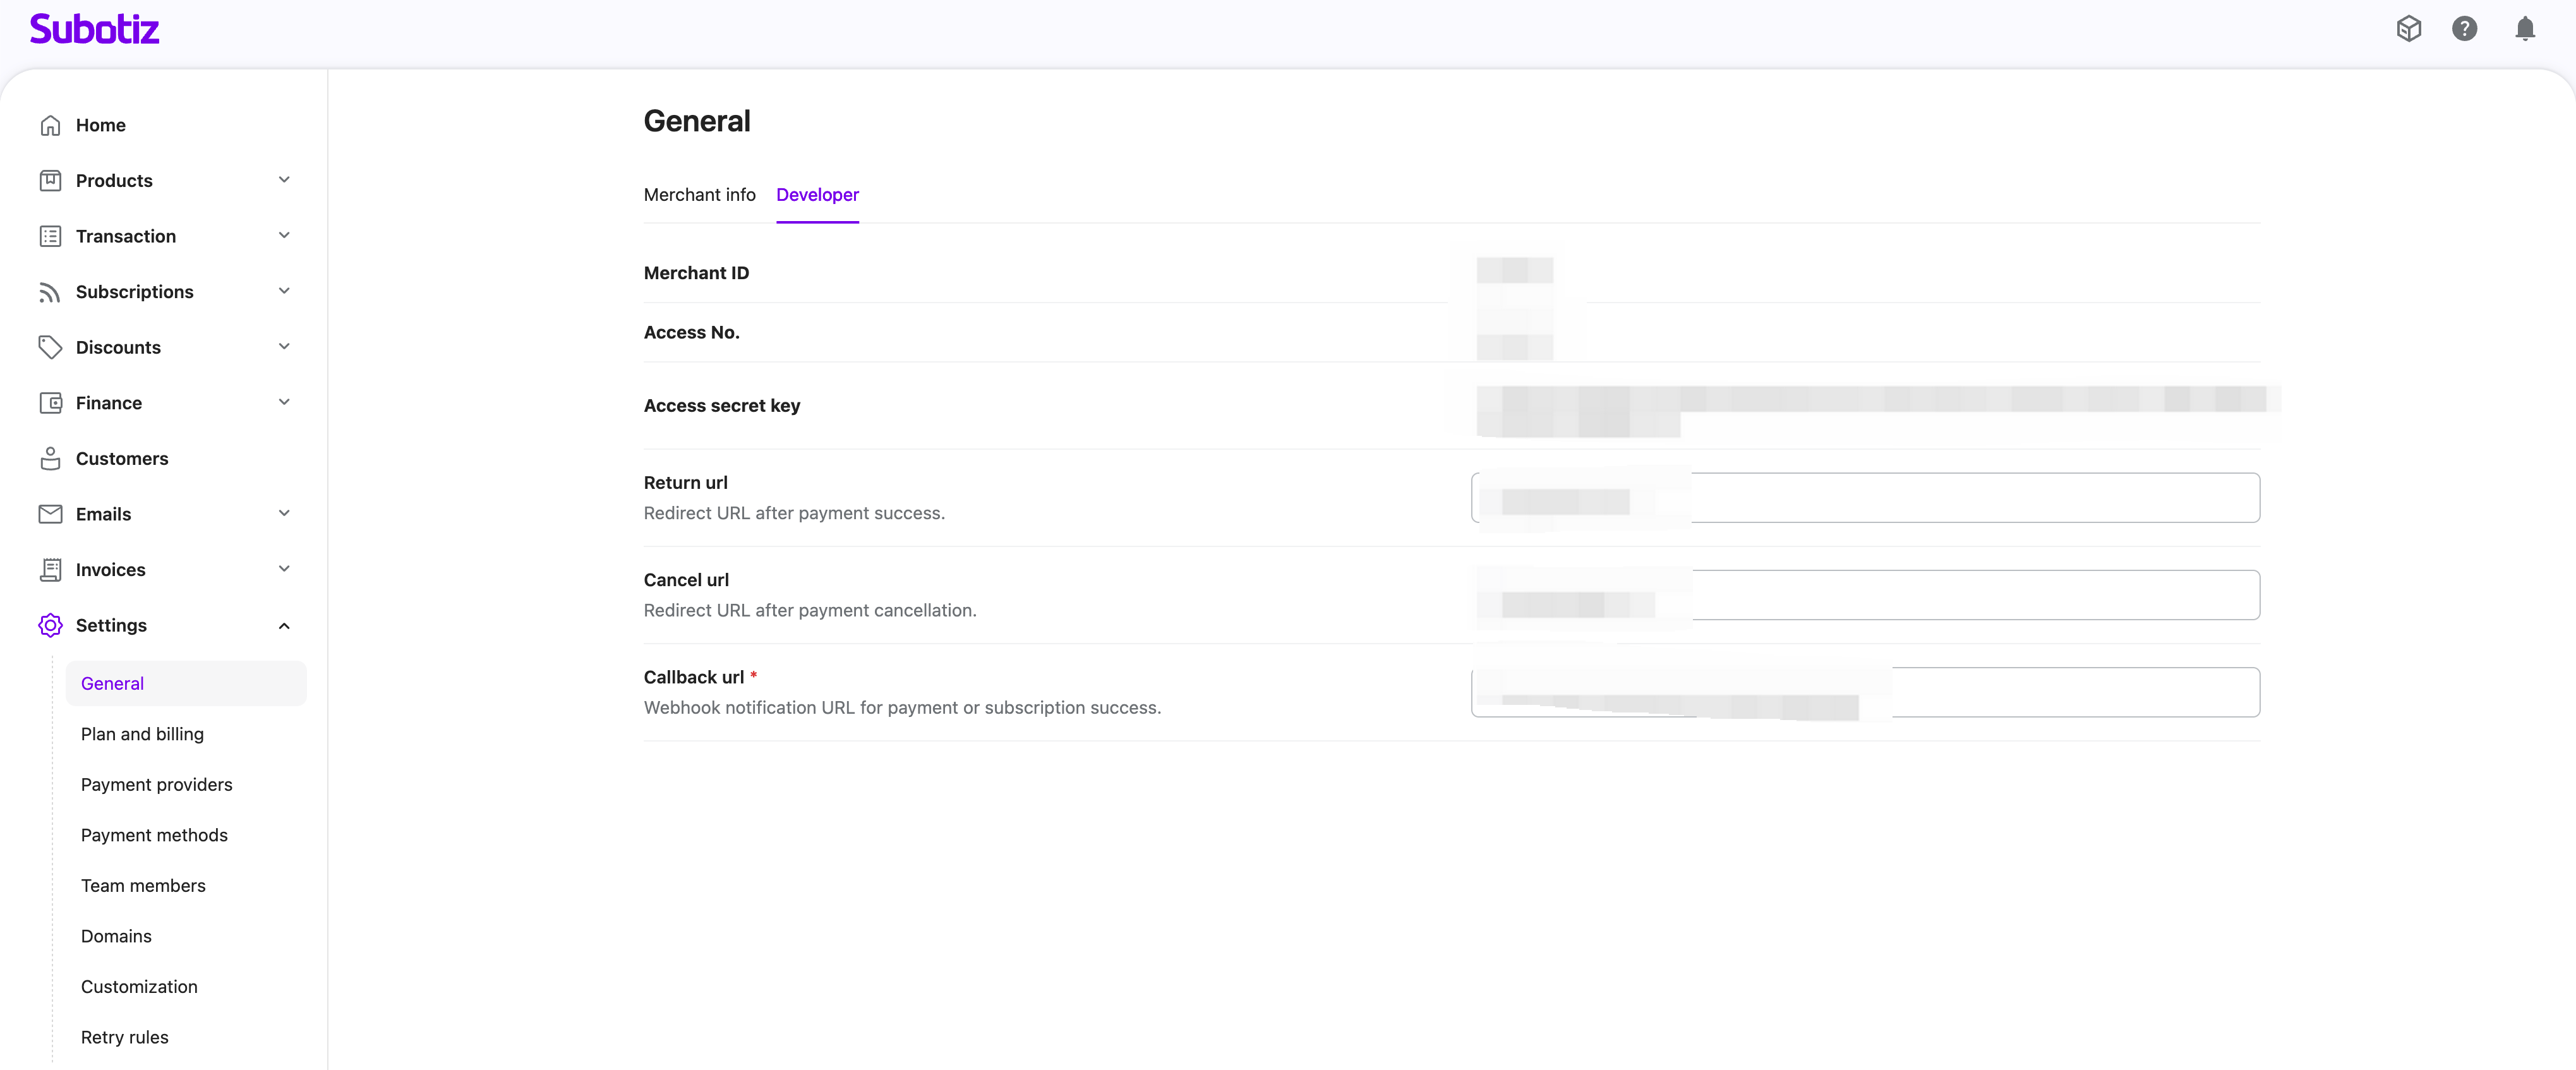
Task: Select the Developer tab
Action: point(817,195)
